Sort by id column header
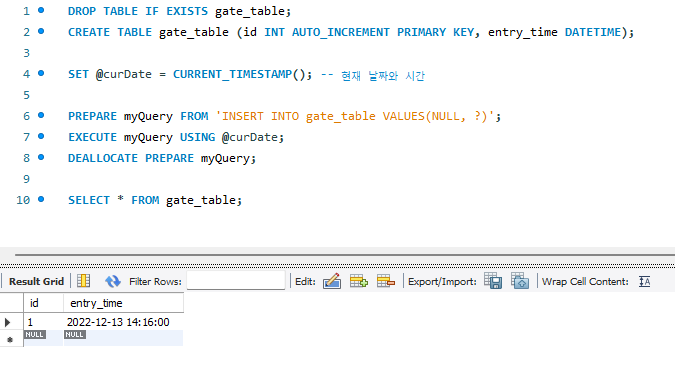The image size is (675, 366). pos(43,303)
